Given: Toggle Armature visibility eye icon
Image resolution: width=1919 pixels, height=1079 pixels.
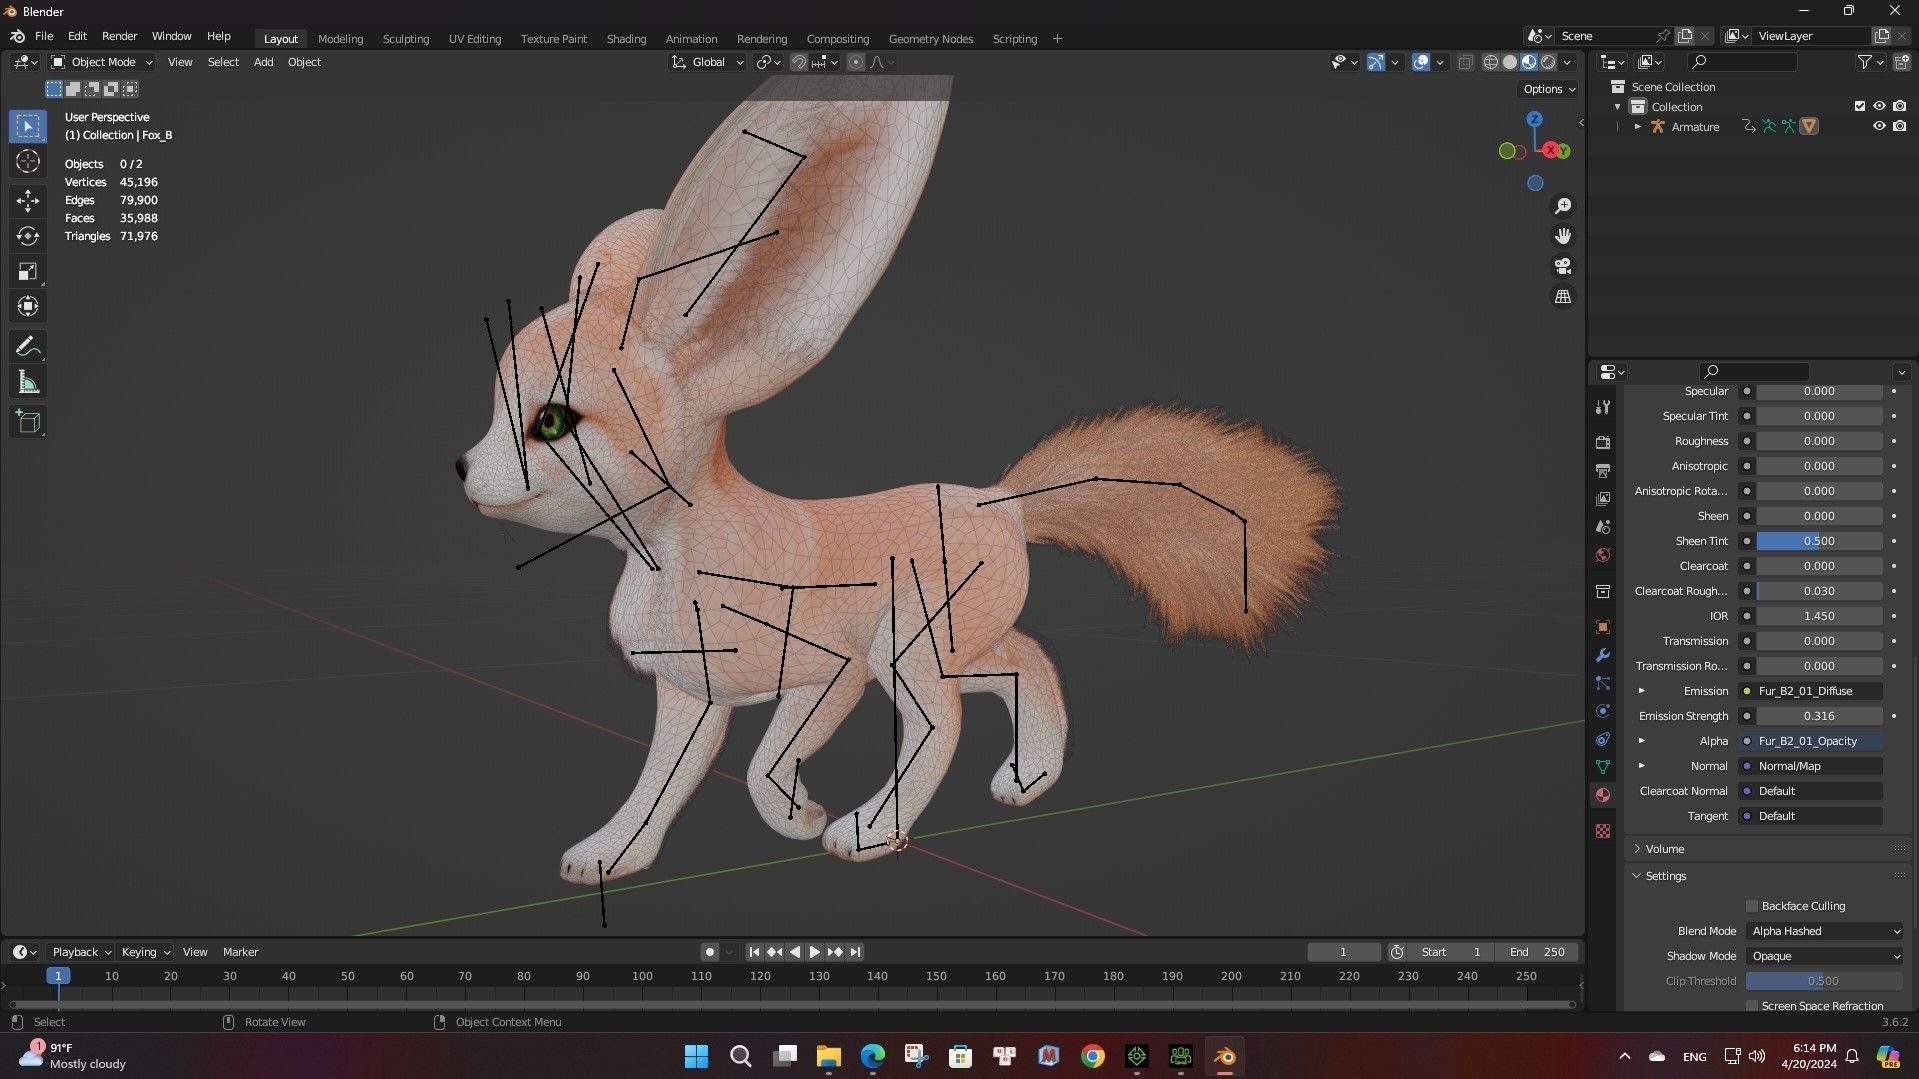Looking at the screenshot, I should (x=1879, y=126).
